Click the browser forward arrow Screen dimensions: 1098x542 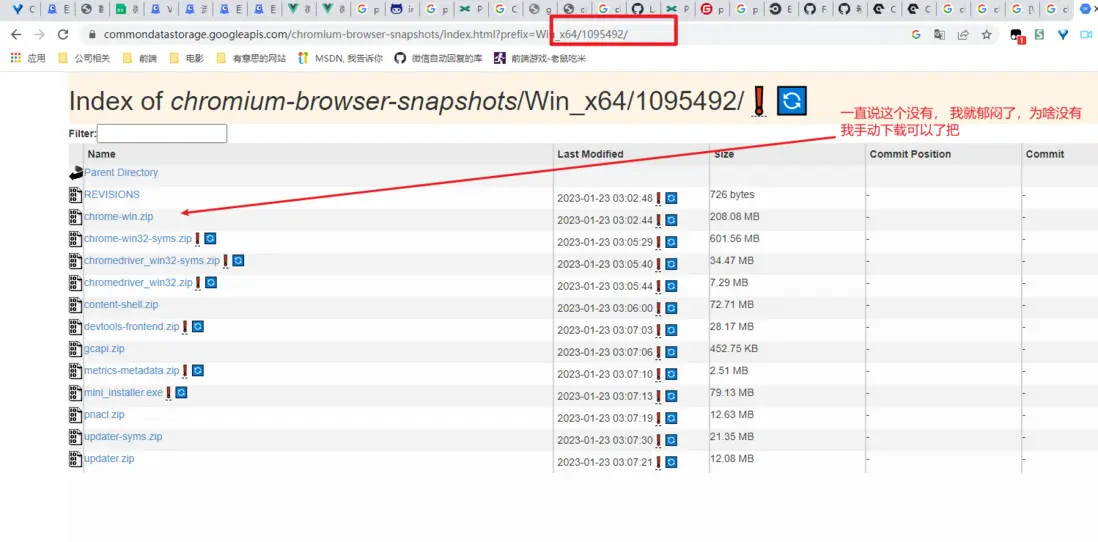[x=39, y=34]
